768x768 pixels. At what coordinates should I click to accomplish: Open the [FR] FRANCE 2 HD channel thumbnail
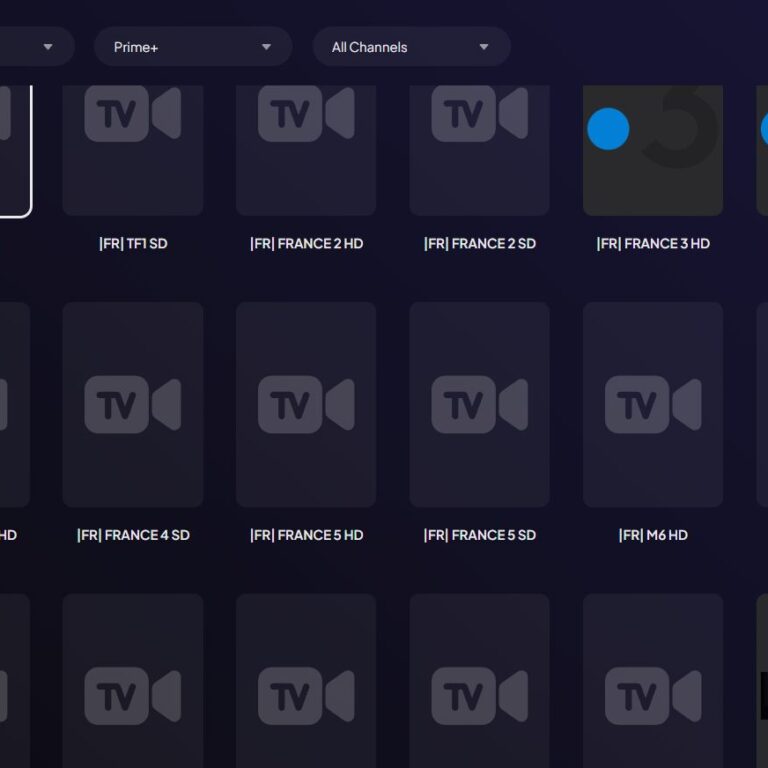[x=306, y=150]
